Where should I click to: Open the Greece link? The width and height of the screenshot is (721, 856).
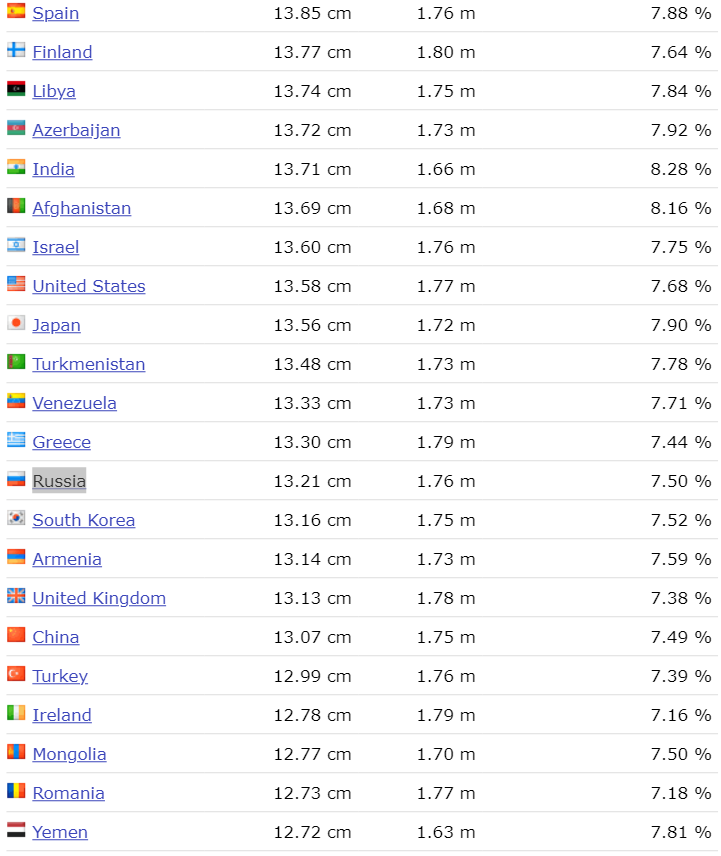(61, 442)
